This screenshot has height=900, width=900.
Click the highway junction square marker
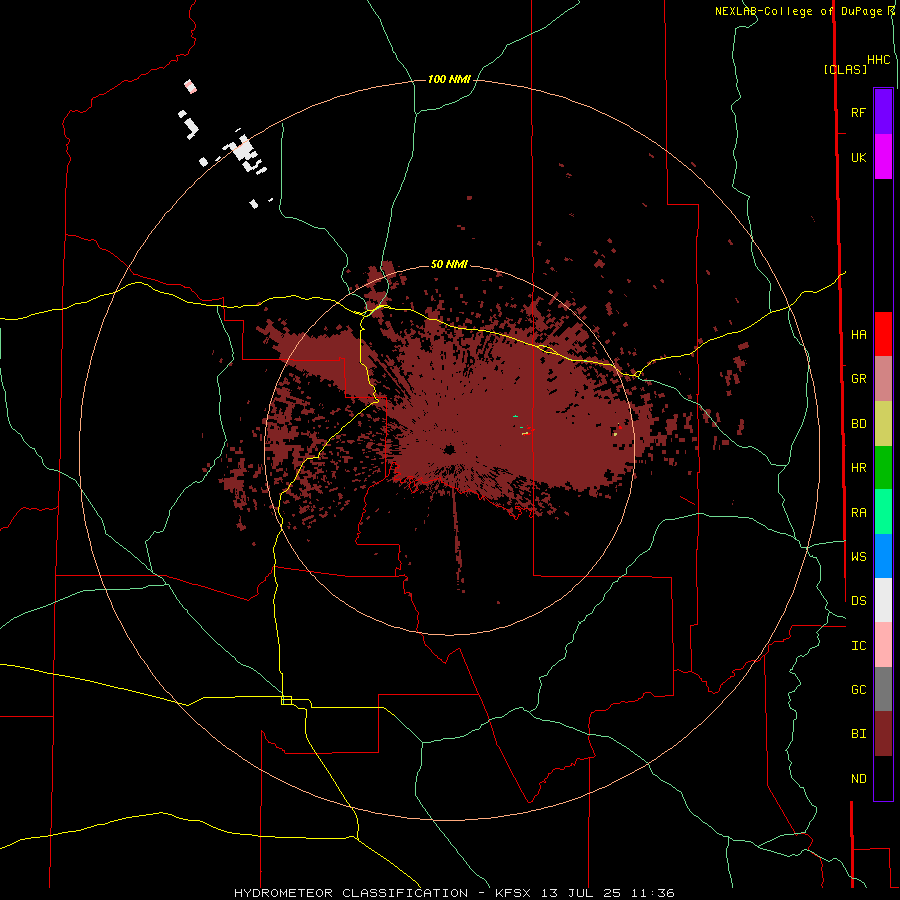click(286, 700)
